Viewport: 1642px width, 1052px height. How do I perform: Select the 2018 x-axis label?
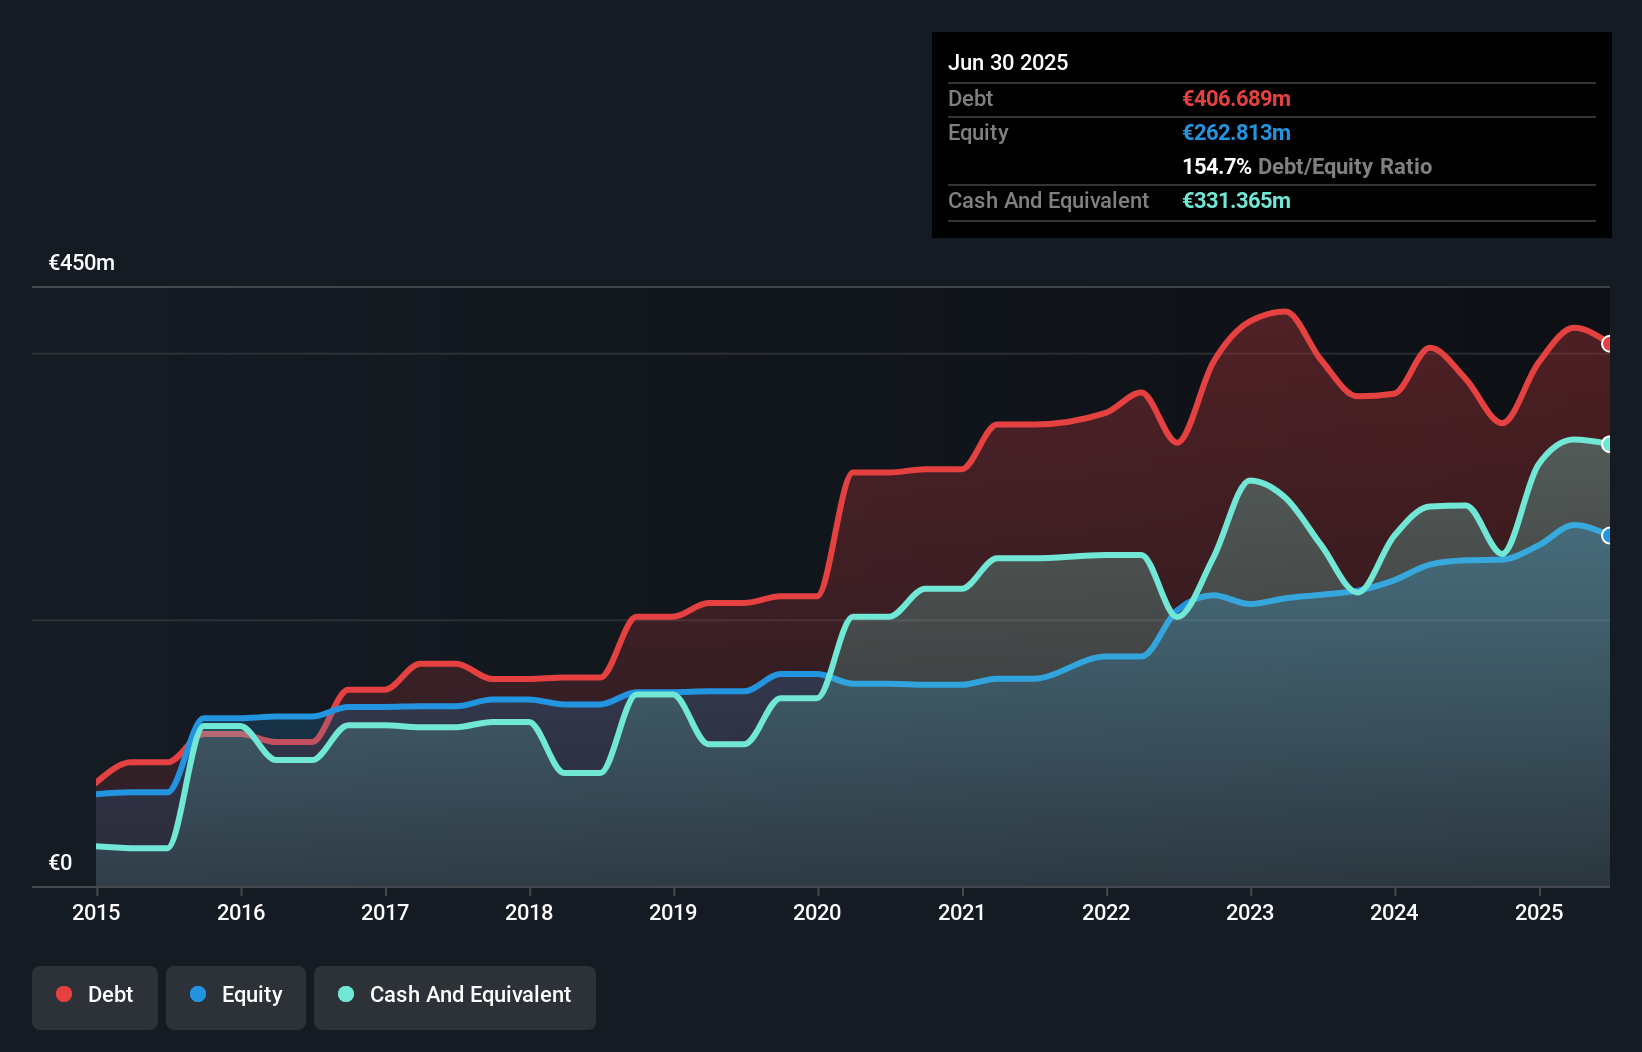coord(529,912)
